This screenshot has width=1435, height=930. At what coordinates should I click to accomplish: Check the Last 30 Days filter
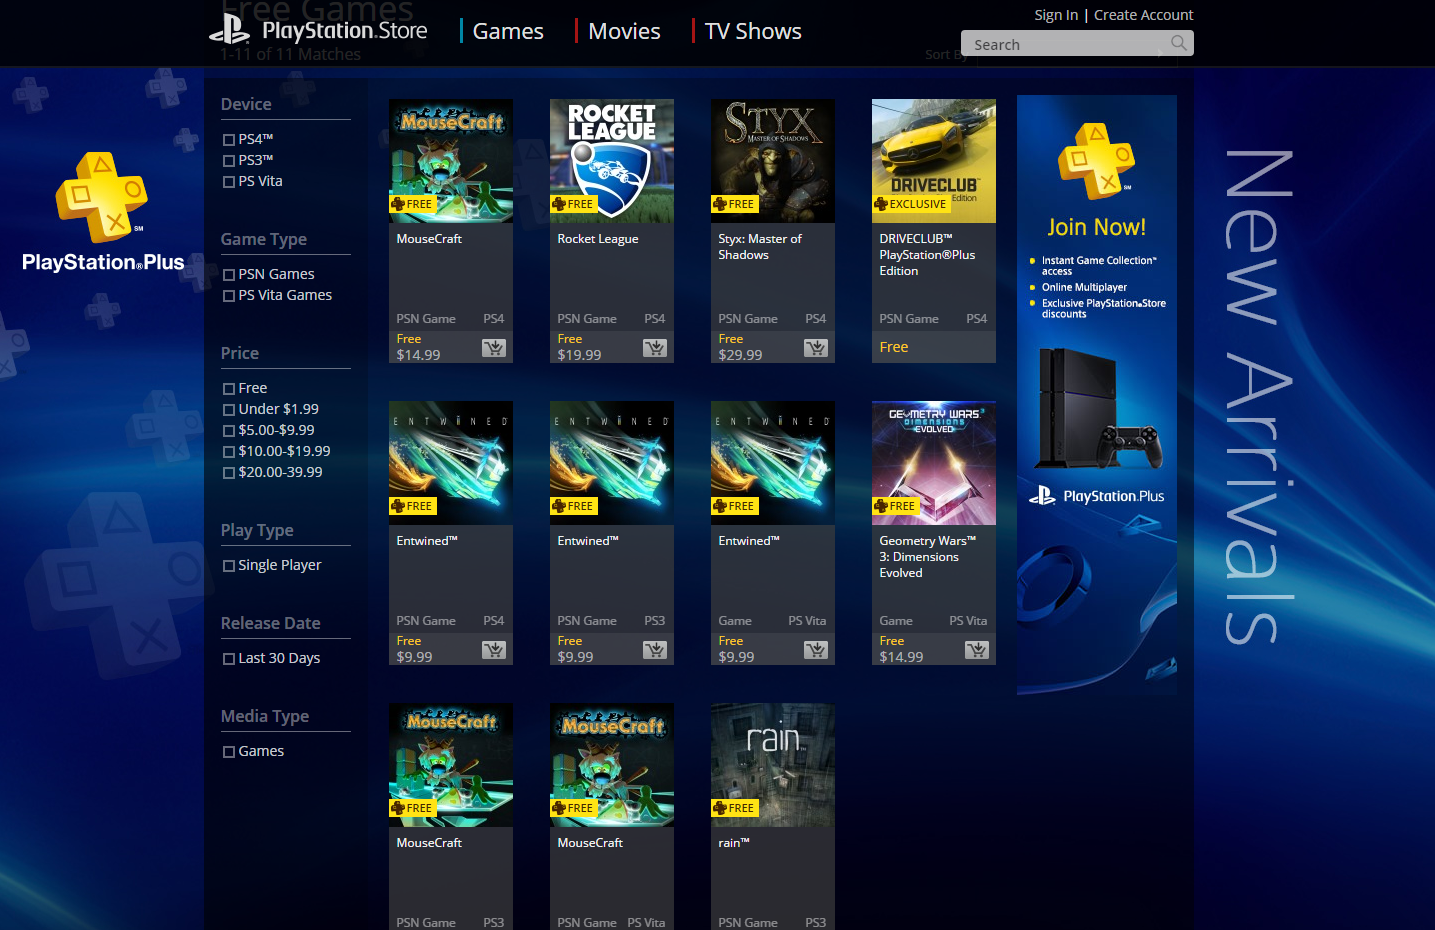pos(229,659)
